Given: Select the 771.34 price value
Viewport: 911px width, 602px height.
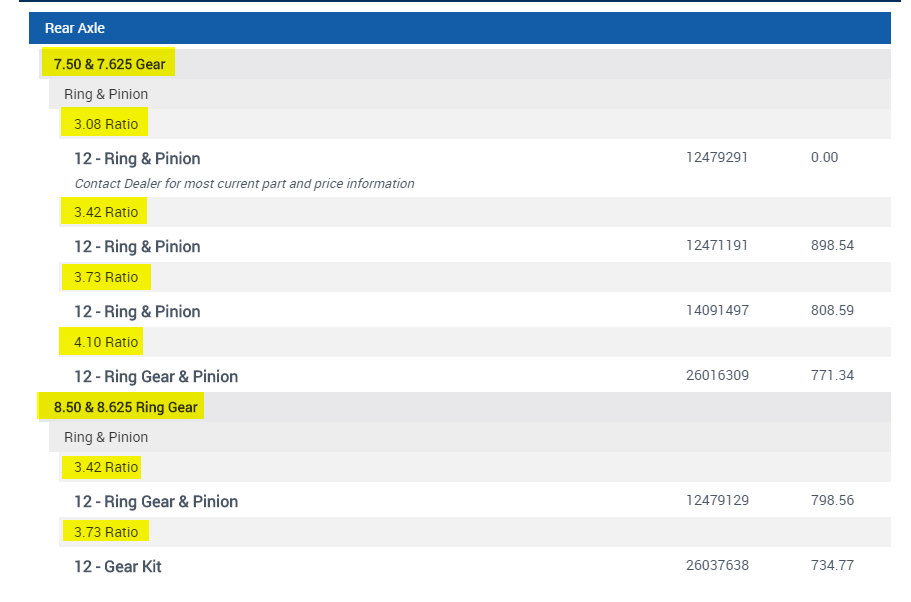Looking at the screenshot, I should [832, 375].
